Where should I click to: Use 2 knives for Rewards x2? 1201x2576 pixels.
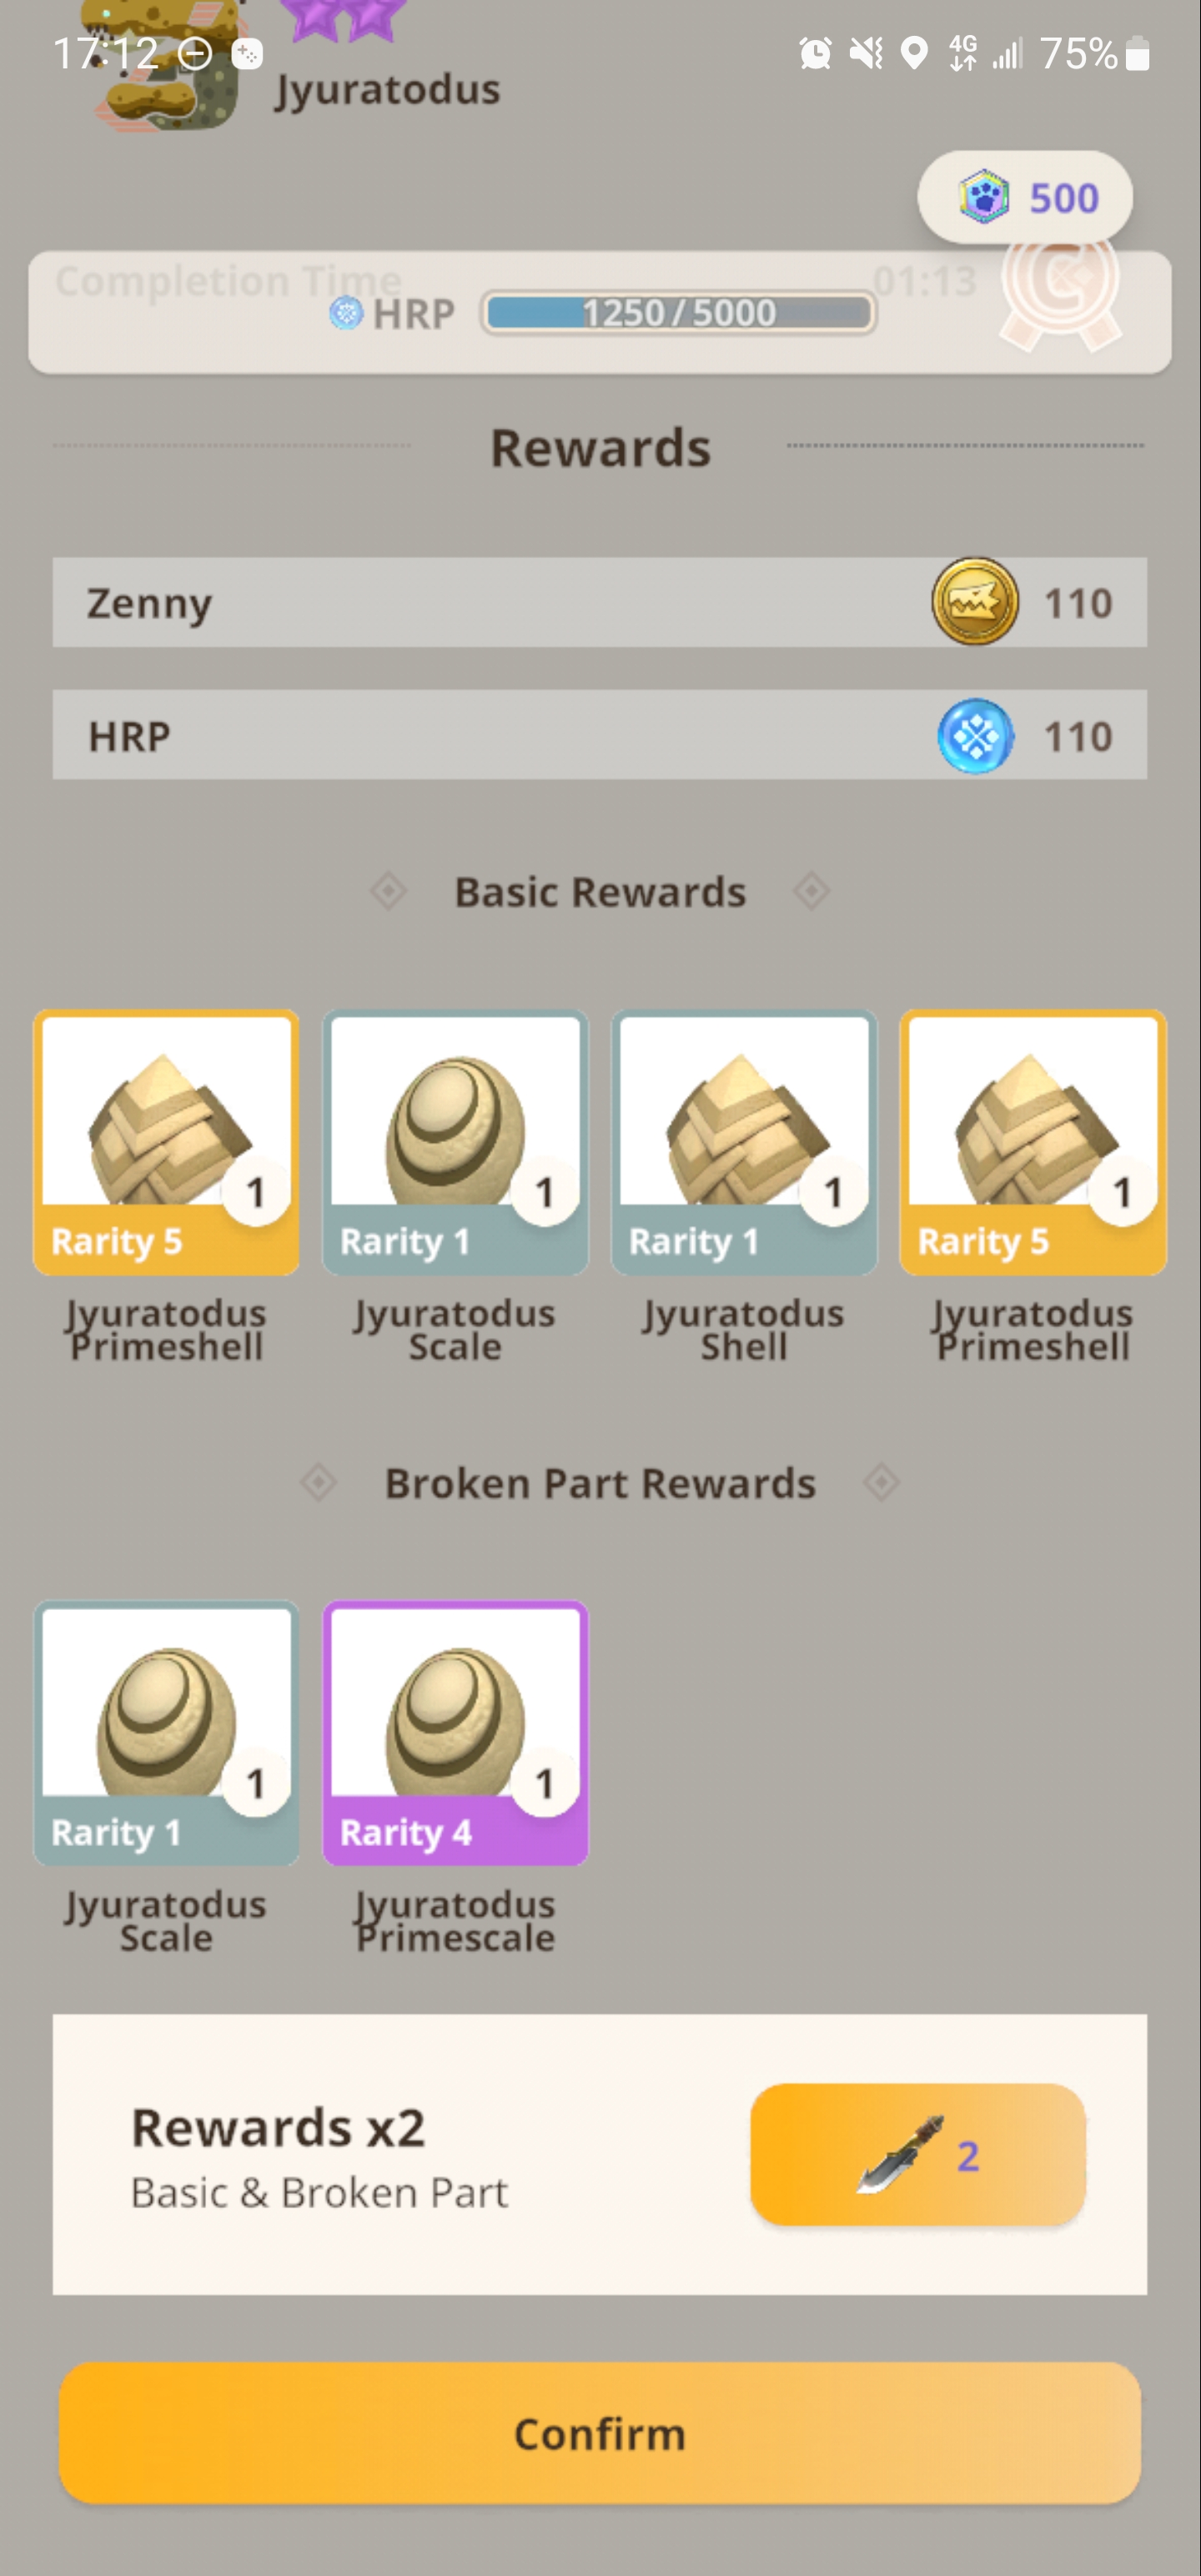click(918, 2155)
